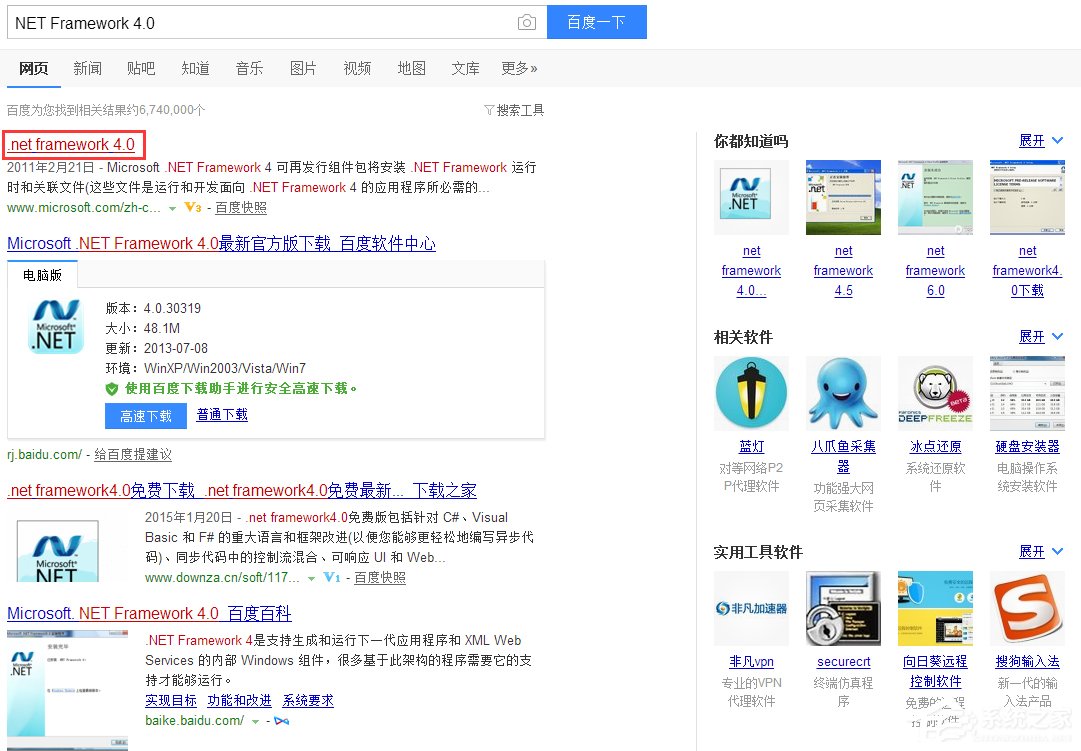Open the Deep Freeze 冰点还原 bear icon
The height and width of the screenshot is (751, 1081).
click(935, 392)
